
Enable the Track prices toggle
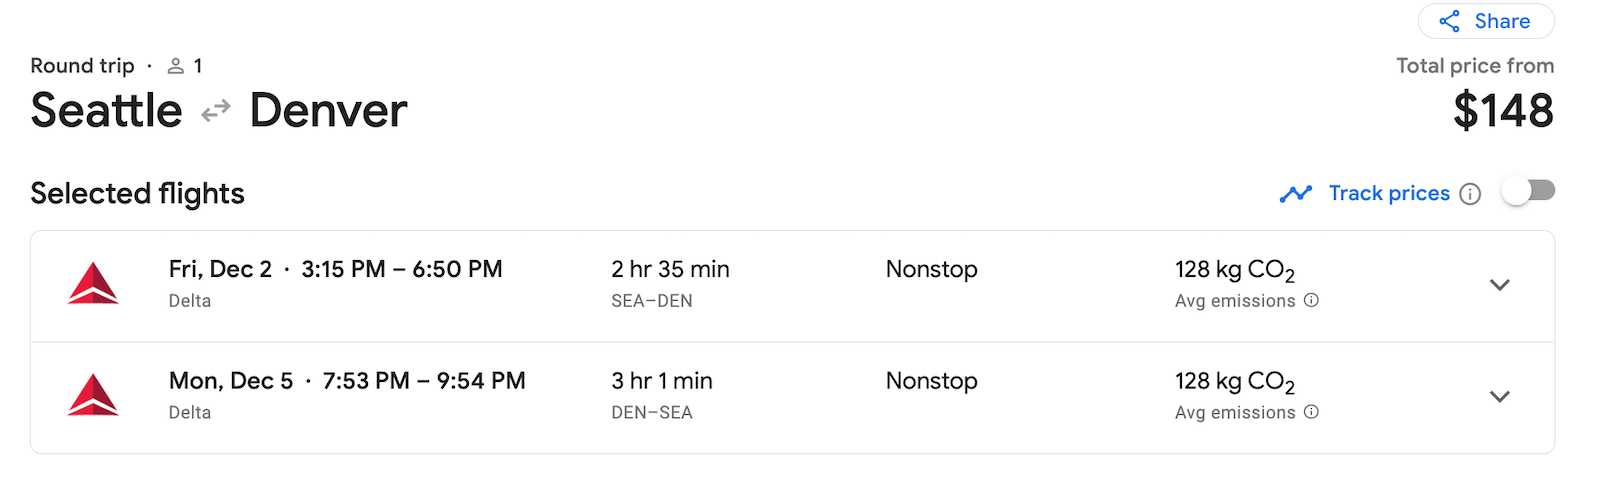(1528, 191)
